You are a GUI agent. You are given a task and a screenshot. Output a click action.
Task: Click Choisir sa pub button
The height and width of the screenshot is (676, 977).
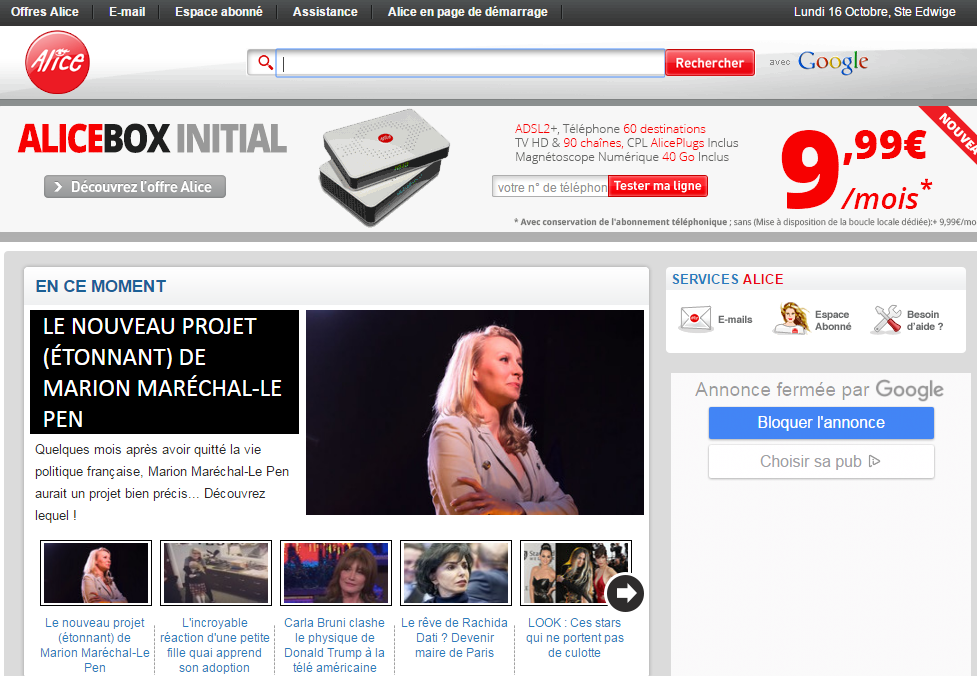[821, 462]
